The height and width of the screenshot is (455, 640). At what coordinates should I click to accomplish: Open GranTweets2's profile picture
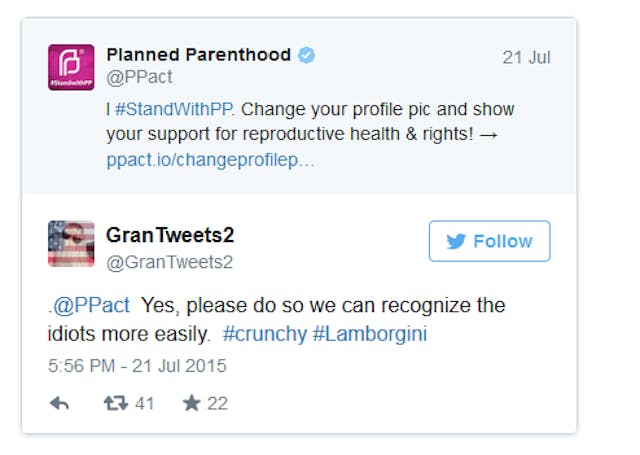click(71, 244)
